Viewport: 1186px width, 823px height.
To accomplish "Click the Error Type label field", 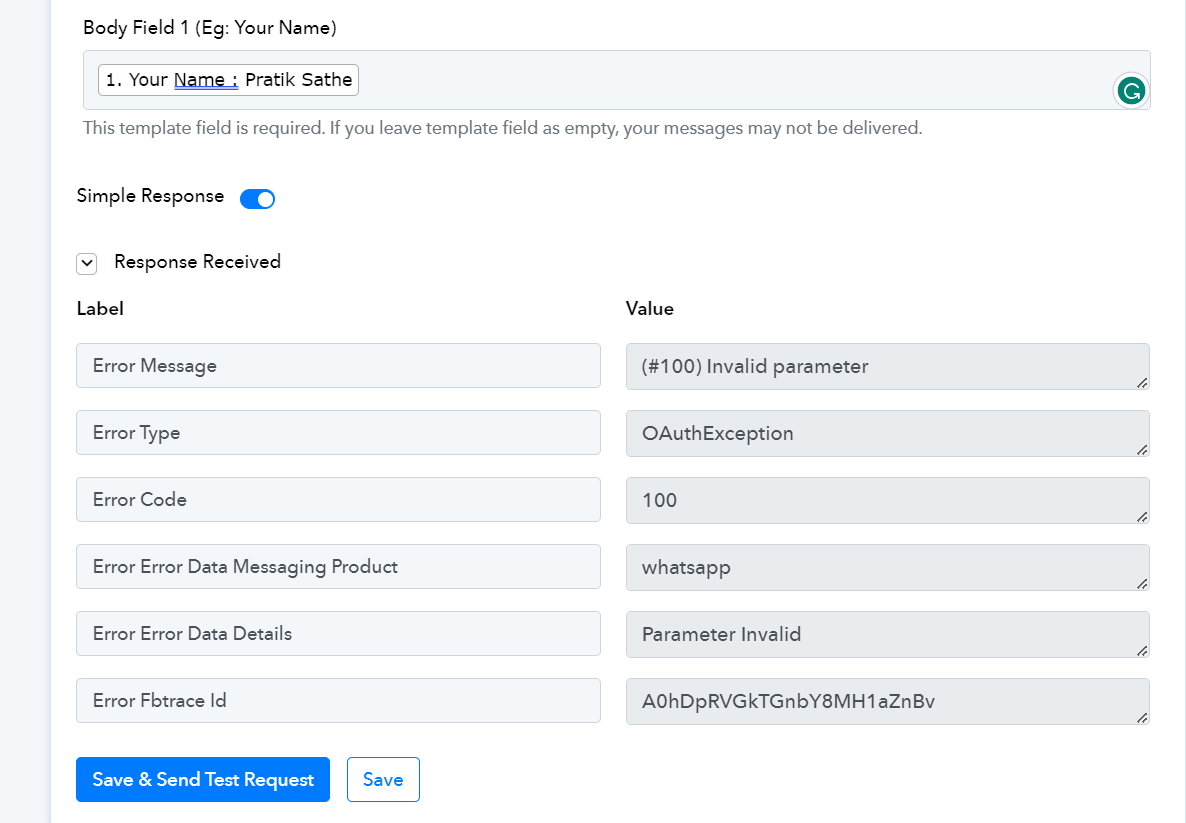I will (338, 433).
